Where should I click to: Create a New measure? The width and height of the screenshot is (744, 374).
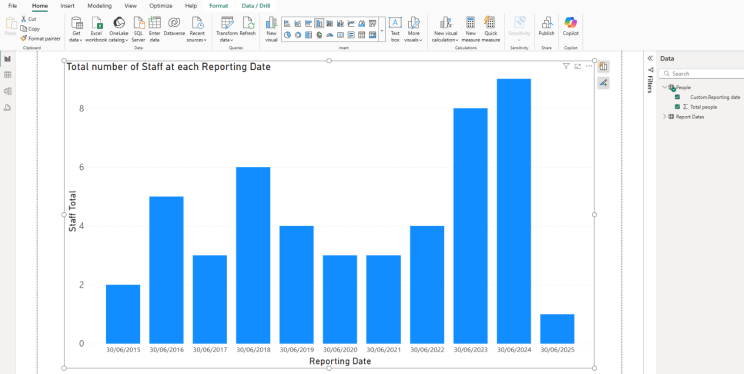pyautogui.click(x=470, y=29)
